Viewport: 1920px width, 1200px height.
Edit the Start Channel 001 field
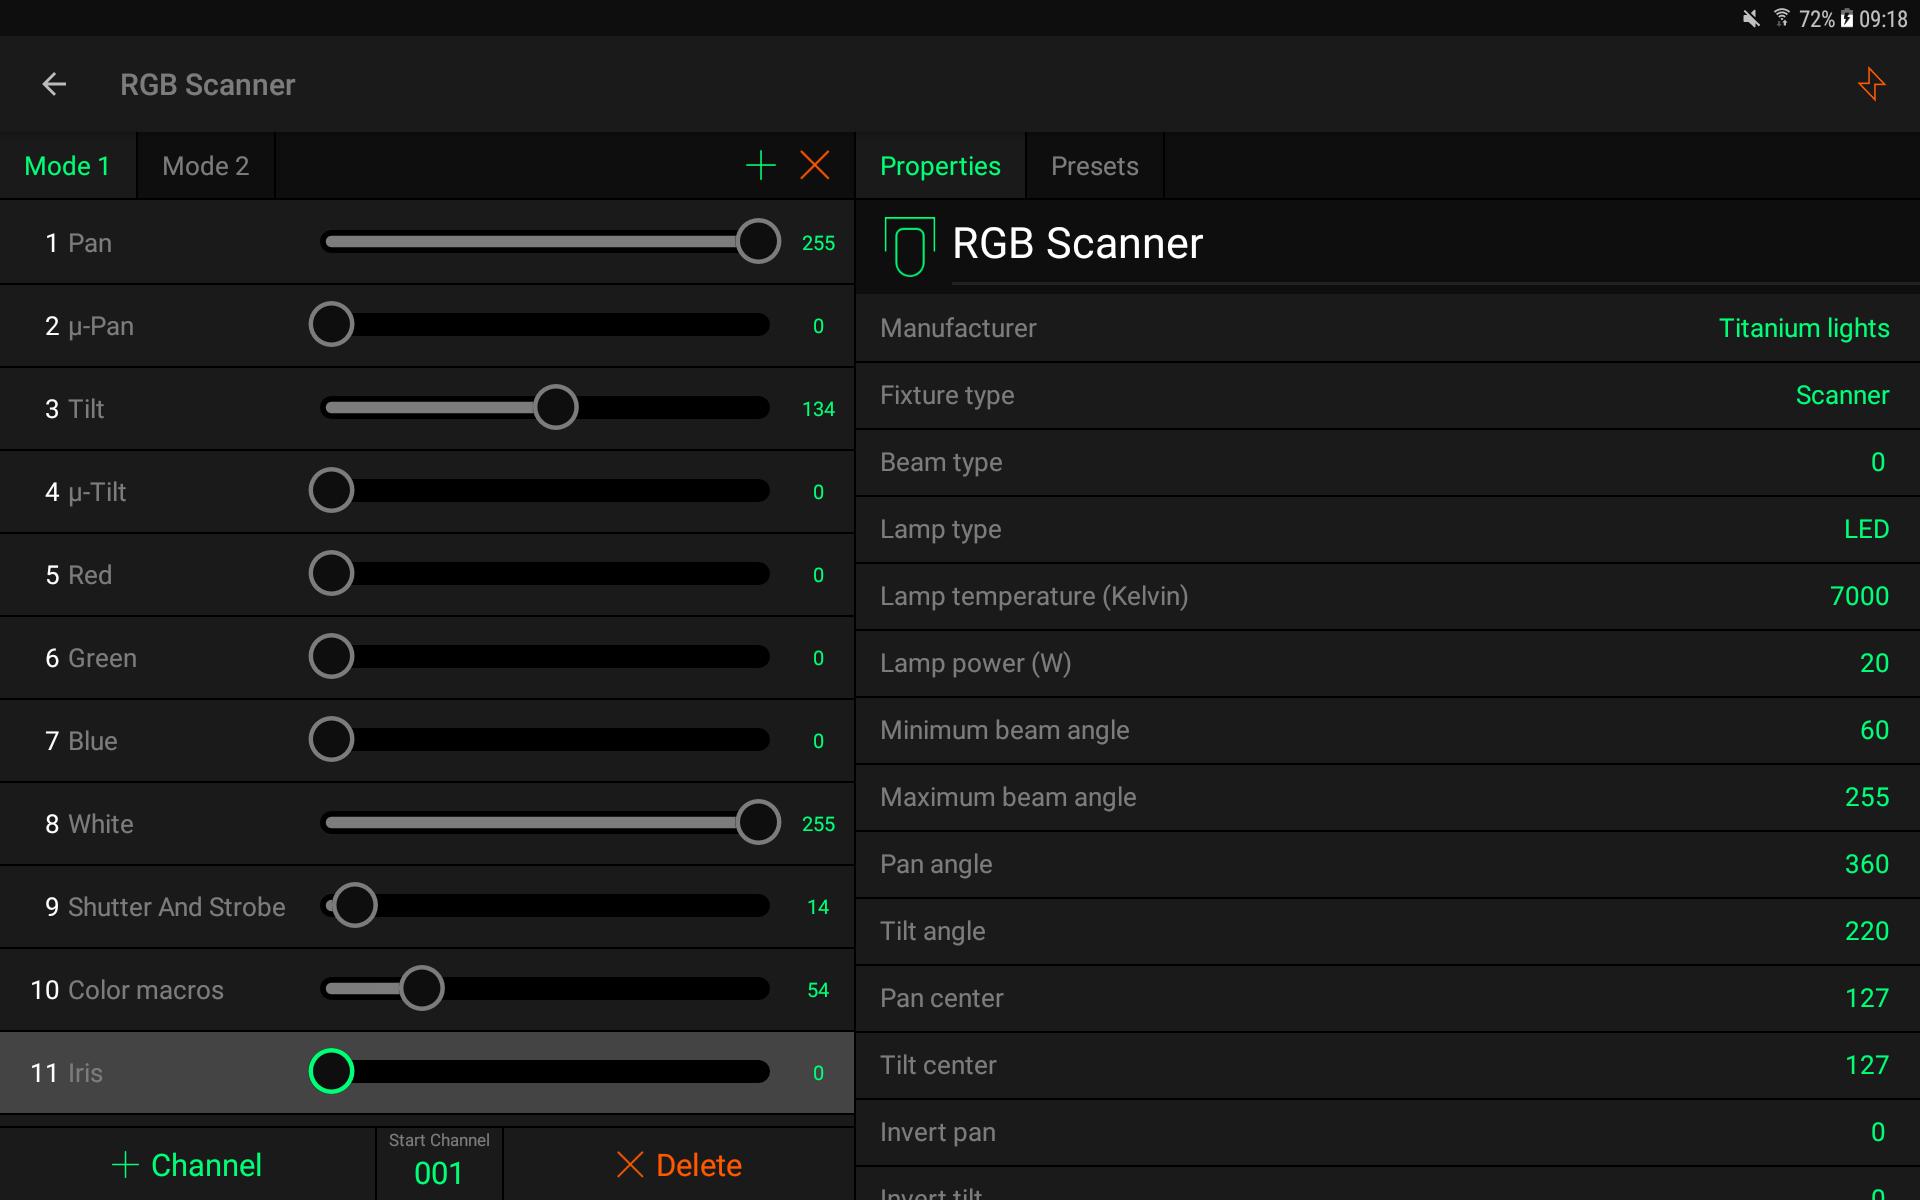(x=439, y=1164)
